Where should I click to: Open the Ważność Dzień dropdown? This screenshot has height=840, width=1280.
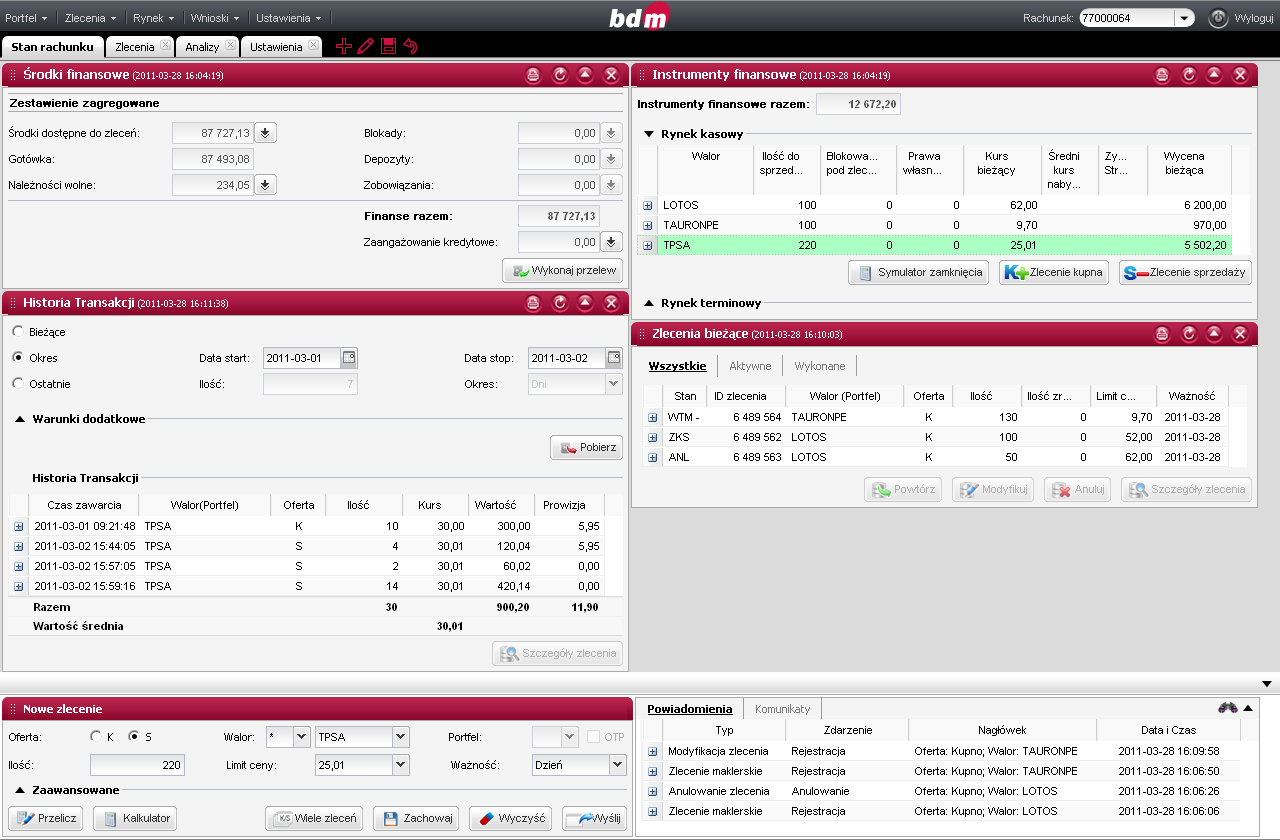point(617,765)
